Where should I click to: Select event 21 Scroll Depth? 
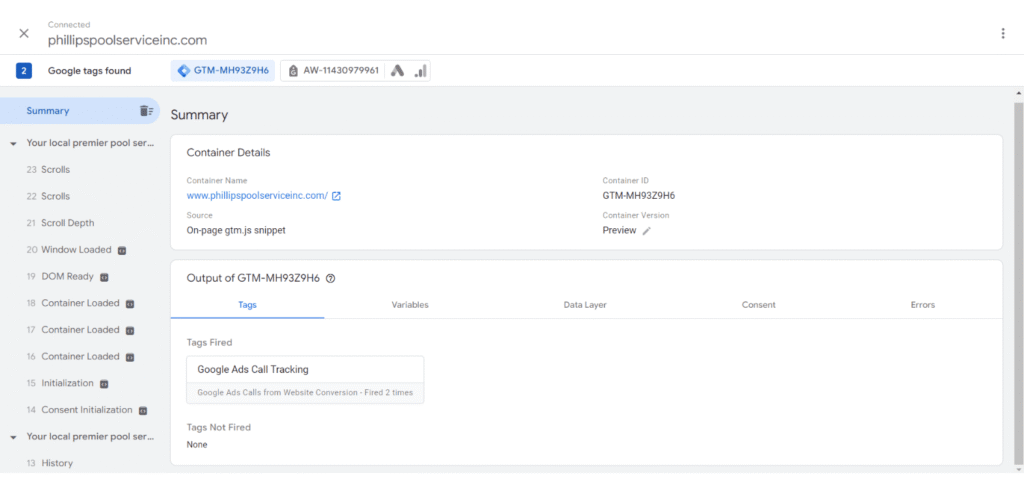(x=60, y=223)
